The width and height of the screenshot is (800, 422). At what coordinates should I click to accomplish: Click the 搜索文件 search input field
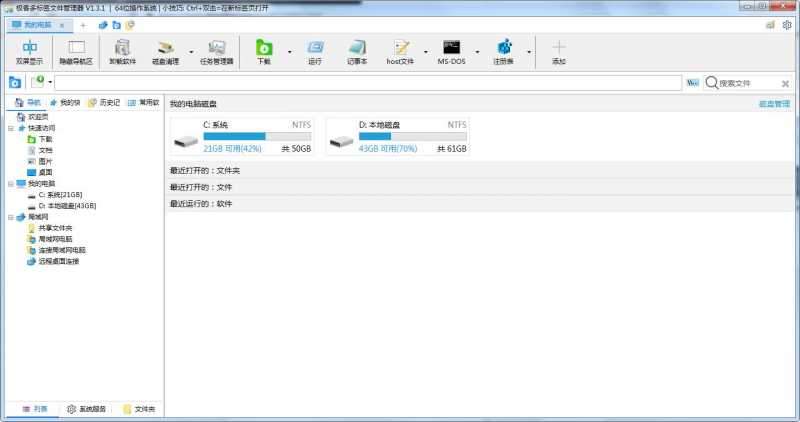pos(755,83)
